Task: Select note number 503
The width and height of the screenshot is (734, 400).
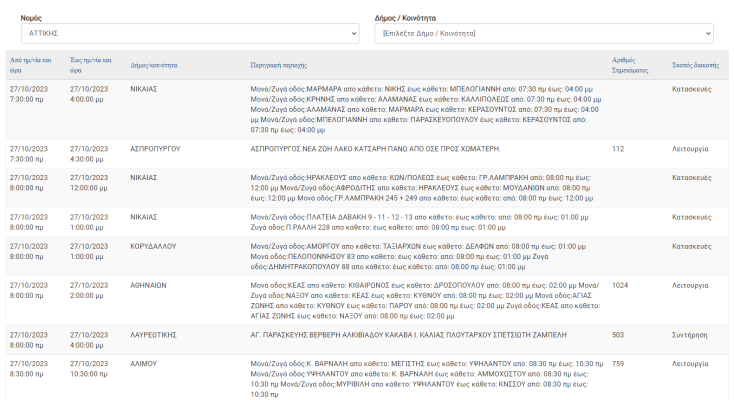Action: [618, 335]
